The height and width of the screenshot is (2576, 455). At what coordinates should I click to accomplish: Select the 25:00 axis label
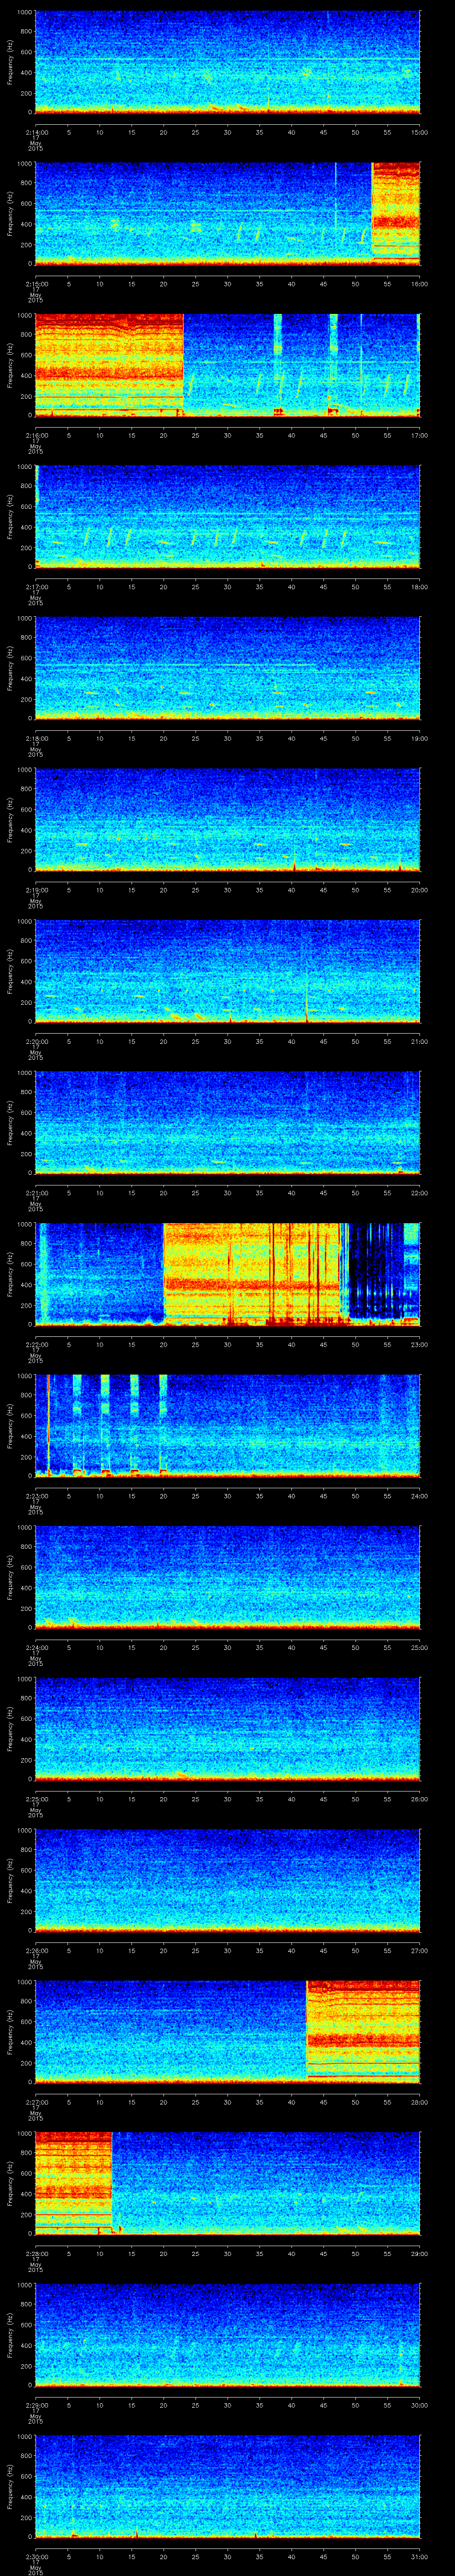click(420, 1647)
